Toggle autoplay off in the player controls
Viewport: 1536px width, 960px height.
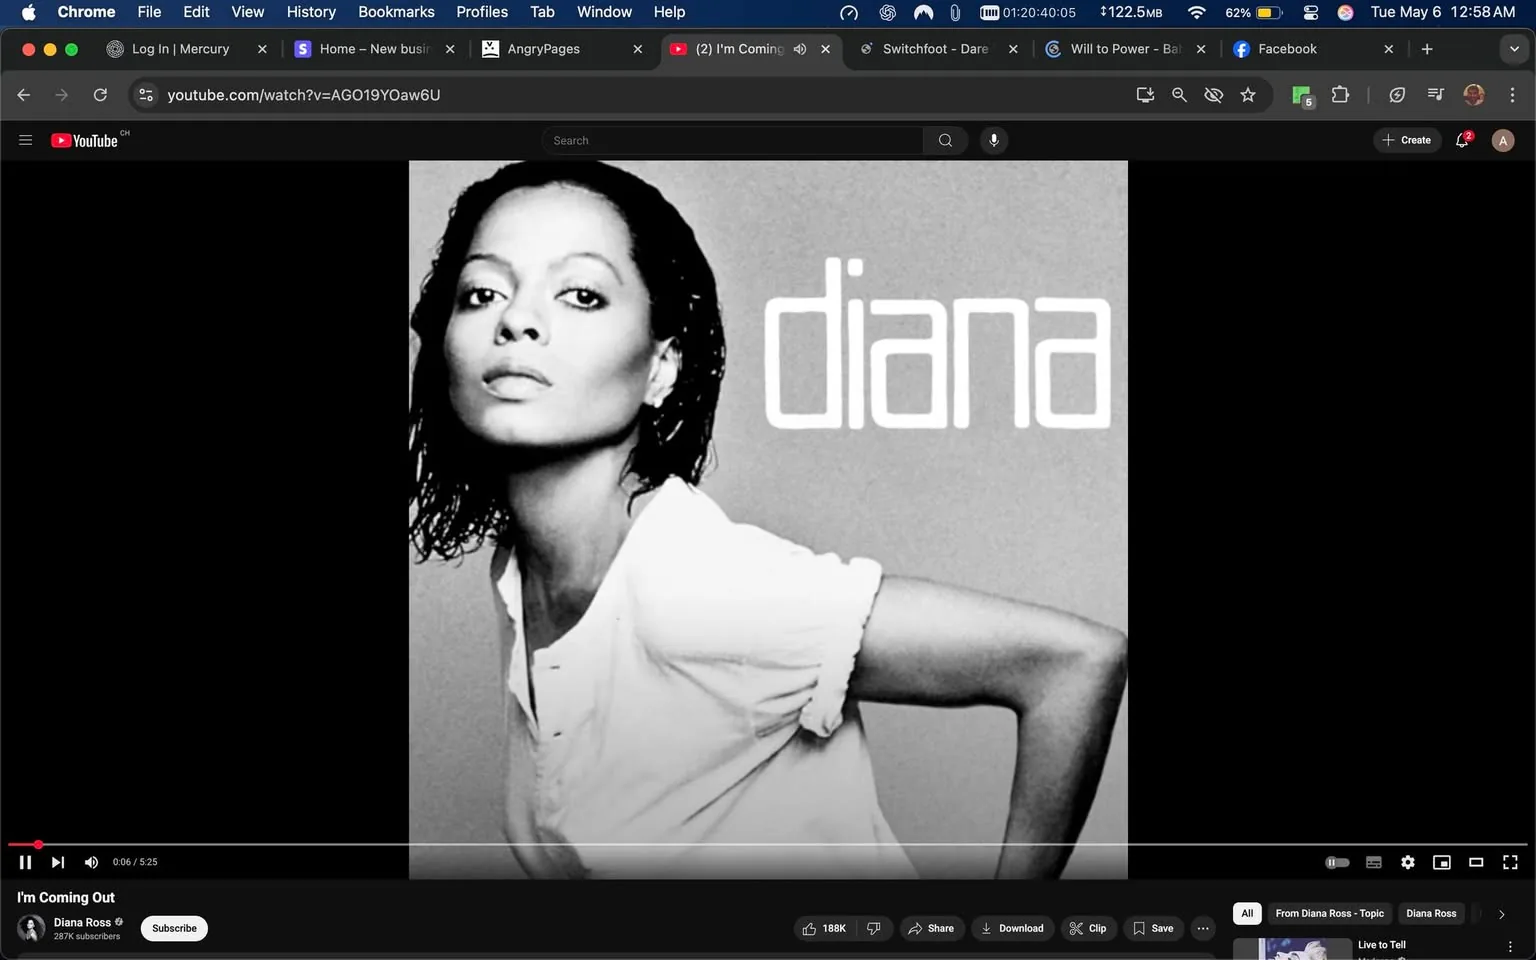coord(1337,861)
